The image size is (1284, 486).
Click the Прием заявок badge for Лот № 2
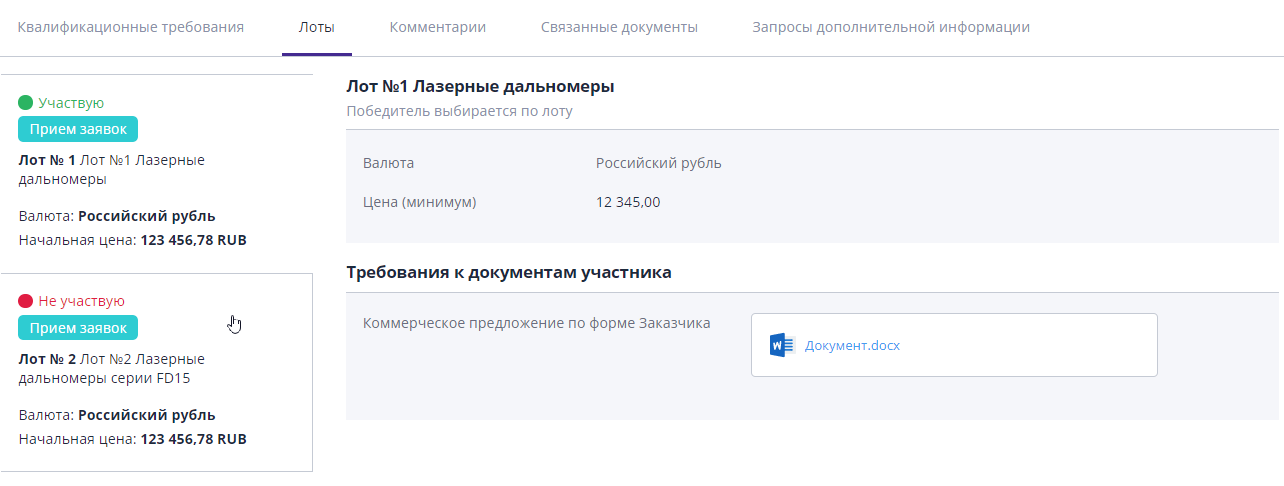point(78,327)
